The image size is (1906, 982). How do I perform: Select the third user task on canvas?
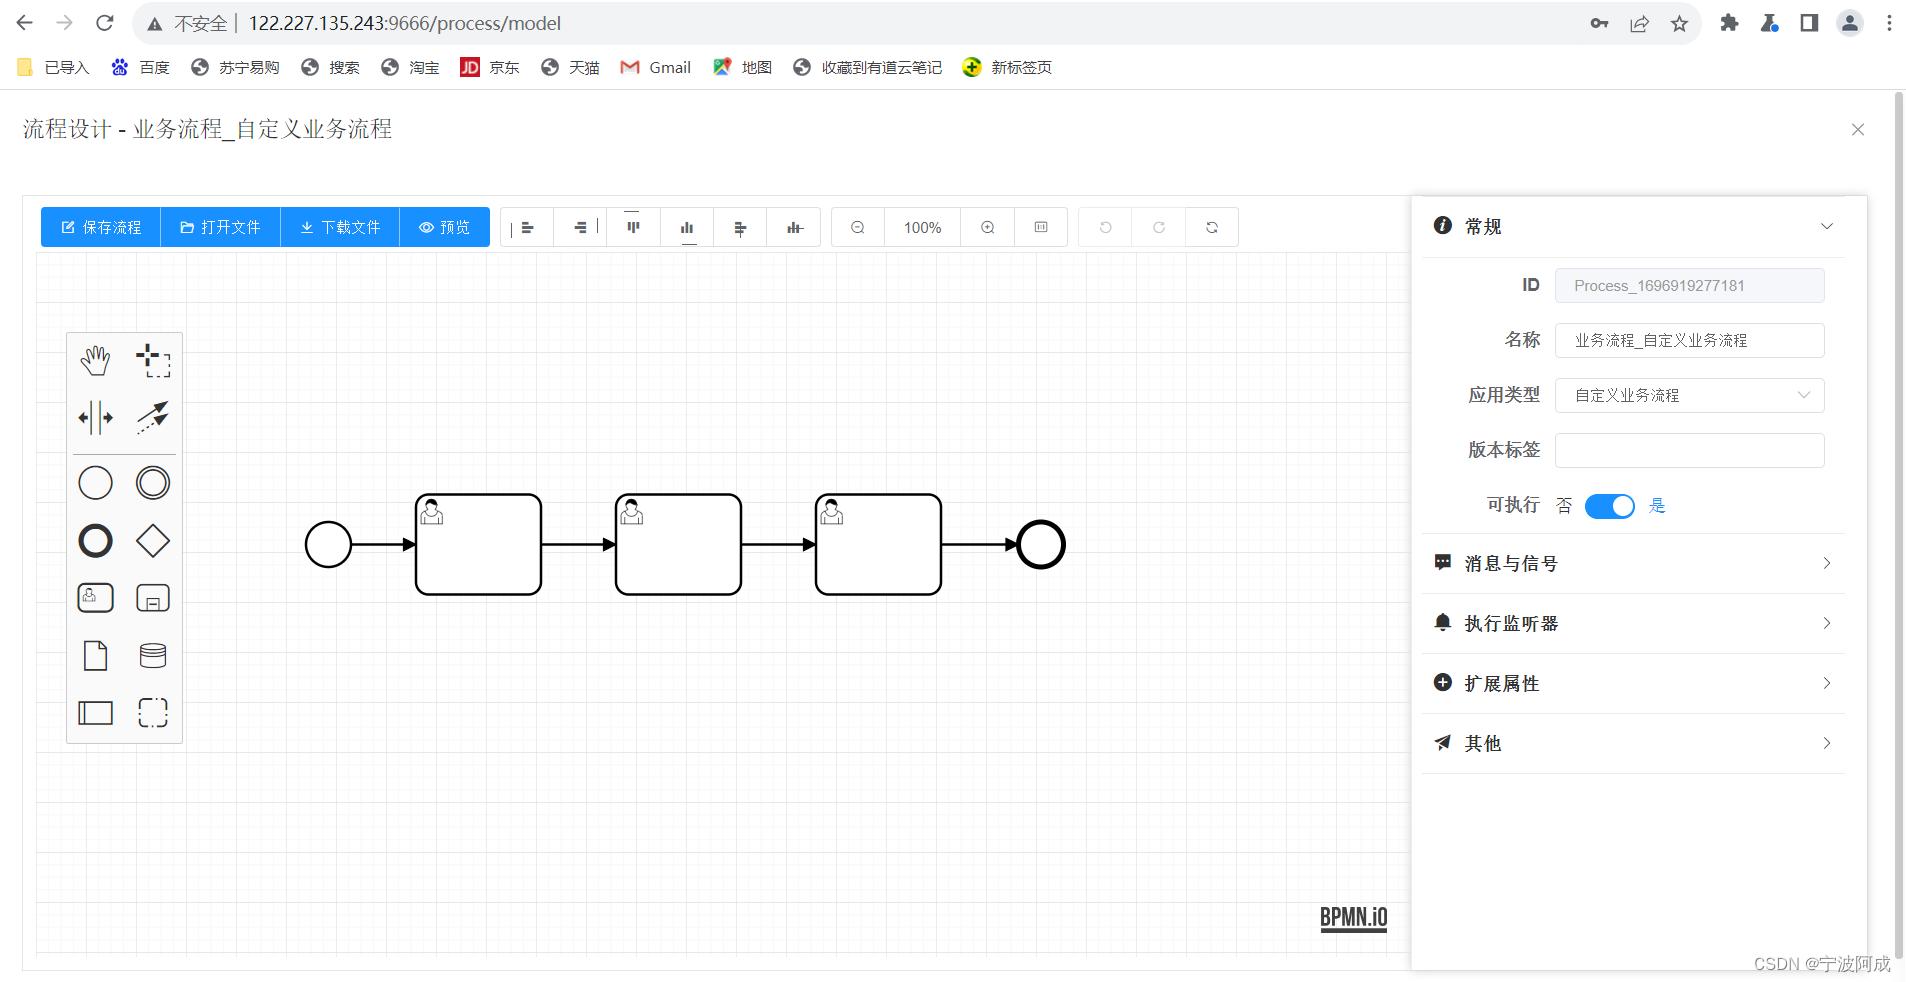(x=878, y=545)
